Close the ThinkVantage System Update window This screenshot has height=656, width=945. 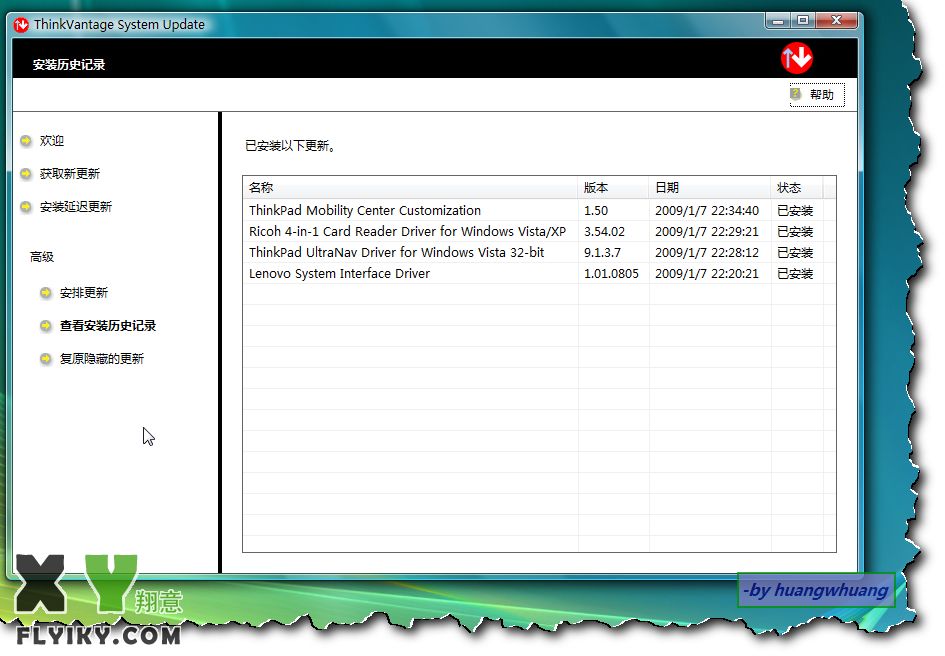(x=837, y=20)
